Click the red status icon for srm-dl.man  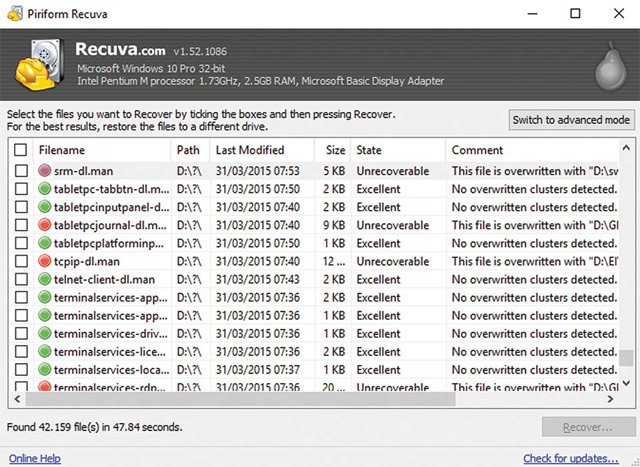pyautogui.click(x=45, y=171)
